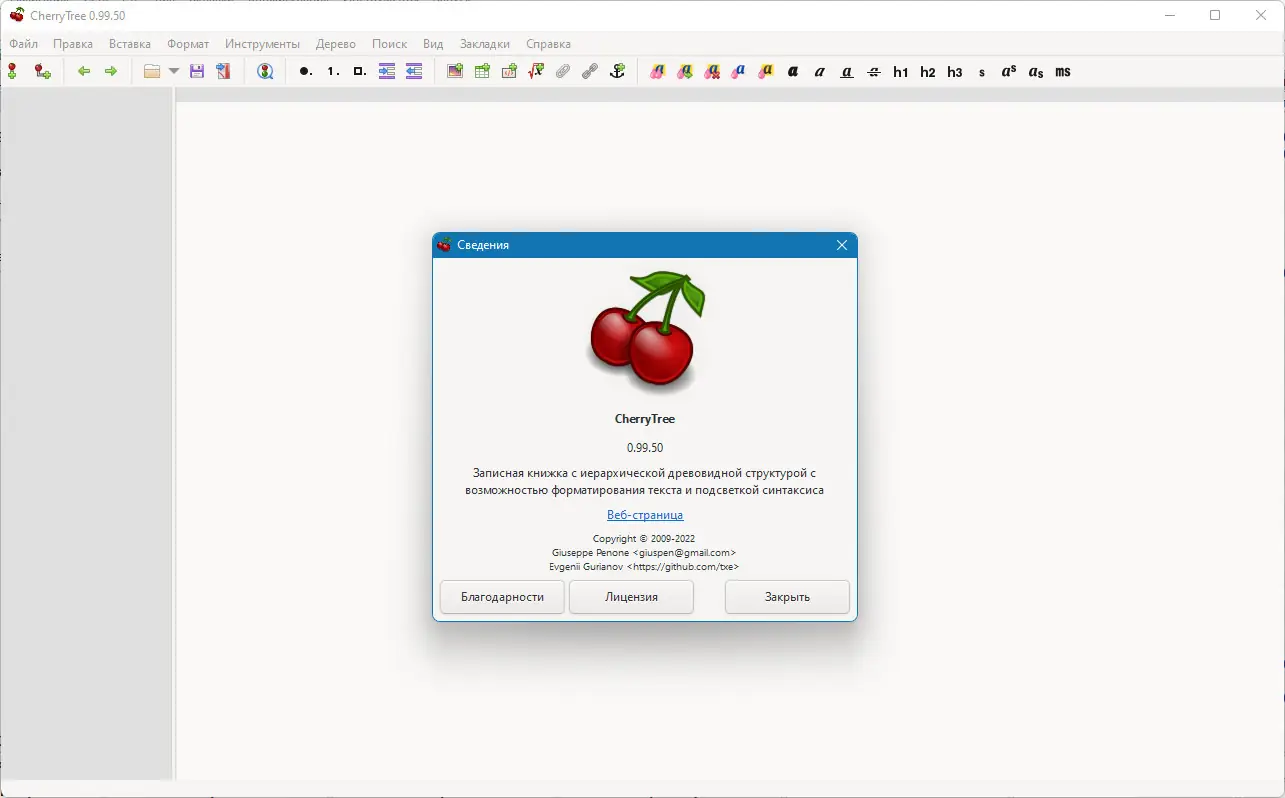Save the document with the floppy icon
This screenshot has width=1285, height=798.
(197, 71)
